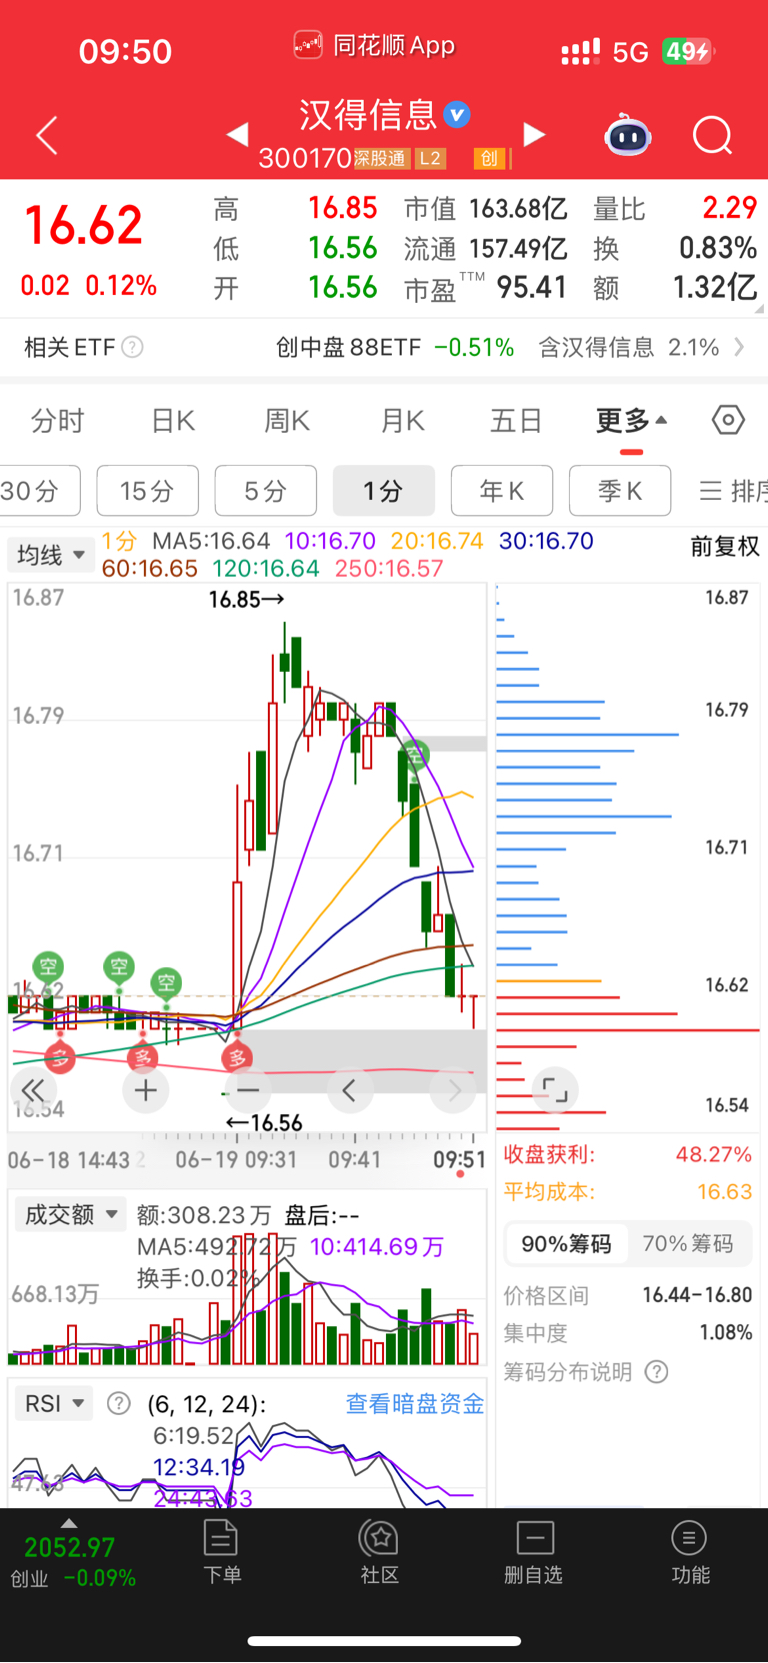Collapse 更多 periods menu
The width and height of the screenshot is (768, 1663).
click(x=631, y=421)
